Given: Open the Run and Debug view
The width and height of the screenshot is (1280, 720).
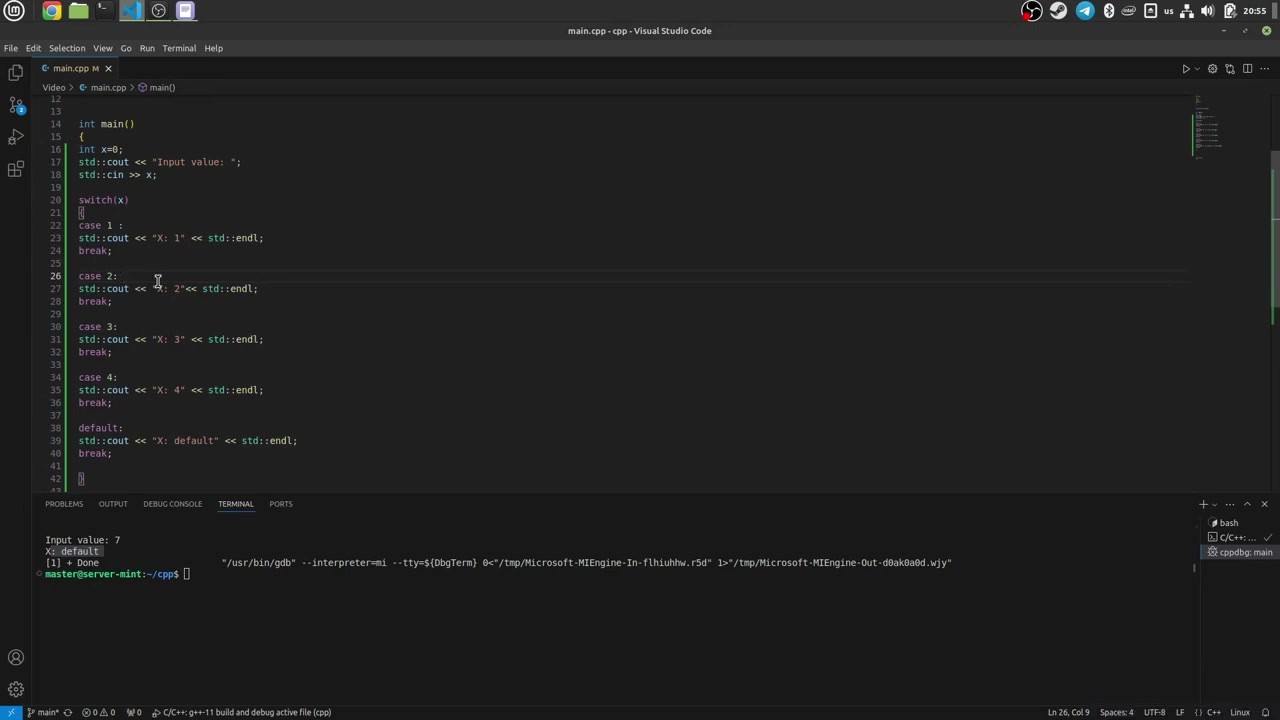Looking at the screenshot, I should coord(15,137).
